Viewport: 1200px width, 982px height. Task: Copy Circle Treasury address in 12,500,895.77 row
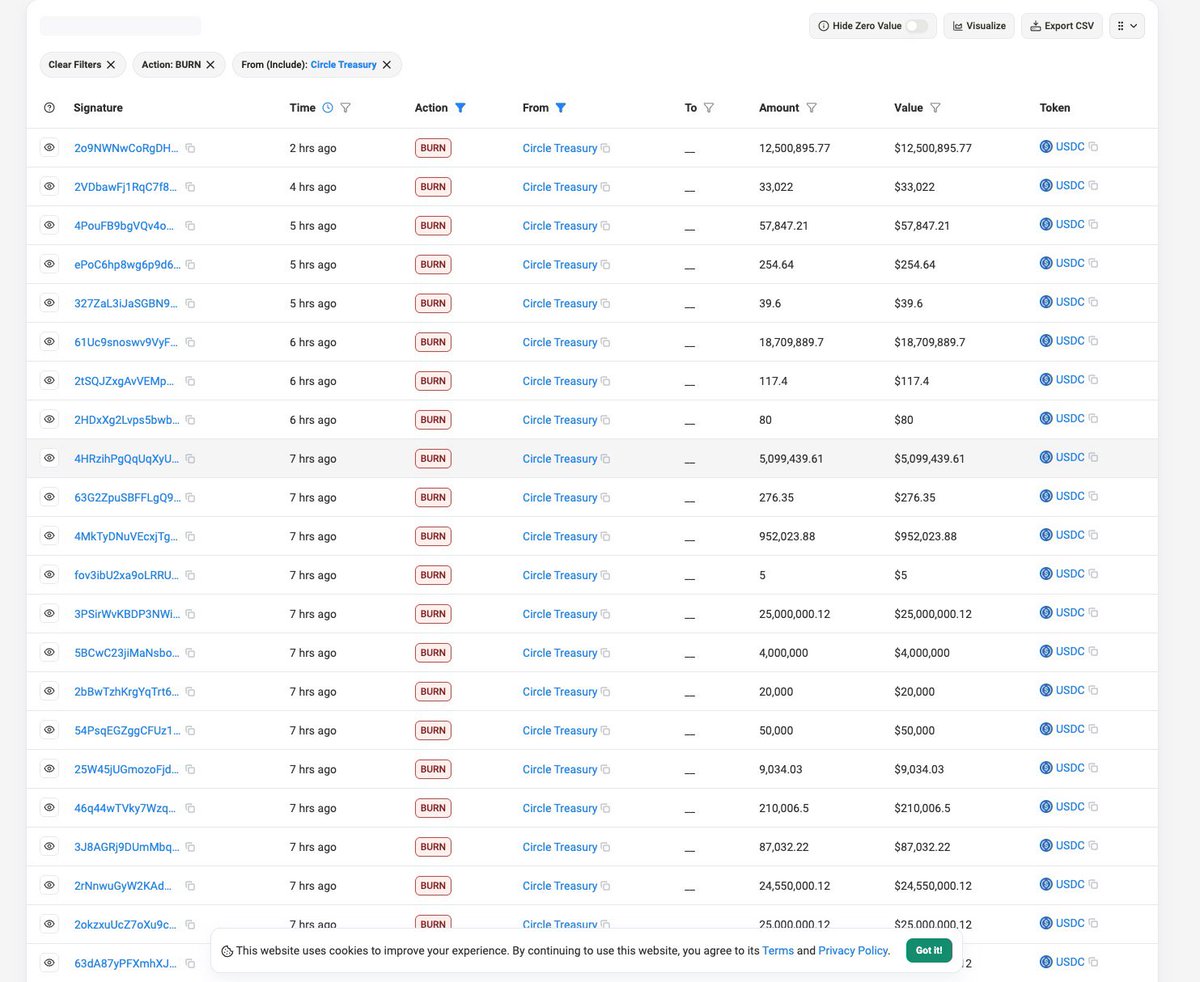[x=606, y=148]
